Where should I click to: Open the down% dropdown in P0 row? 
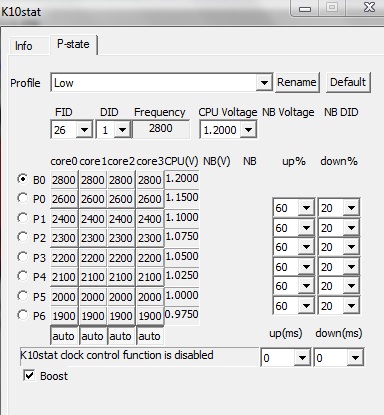pos(339,208)
